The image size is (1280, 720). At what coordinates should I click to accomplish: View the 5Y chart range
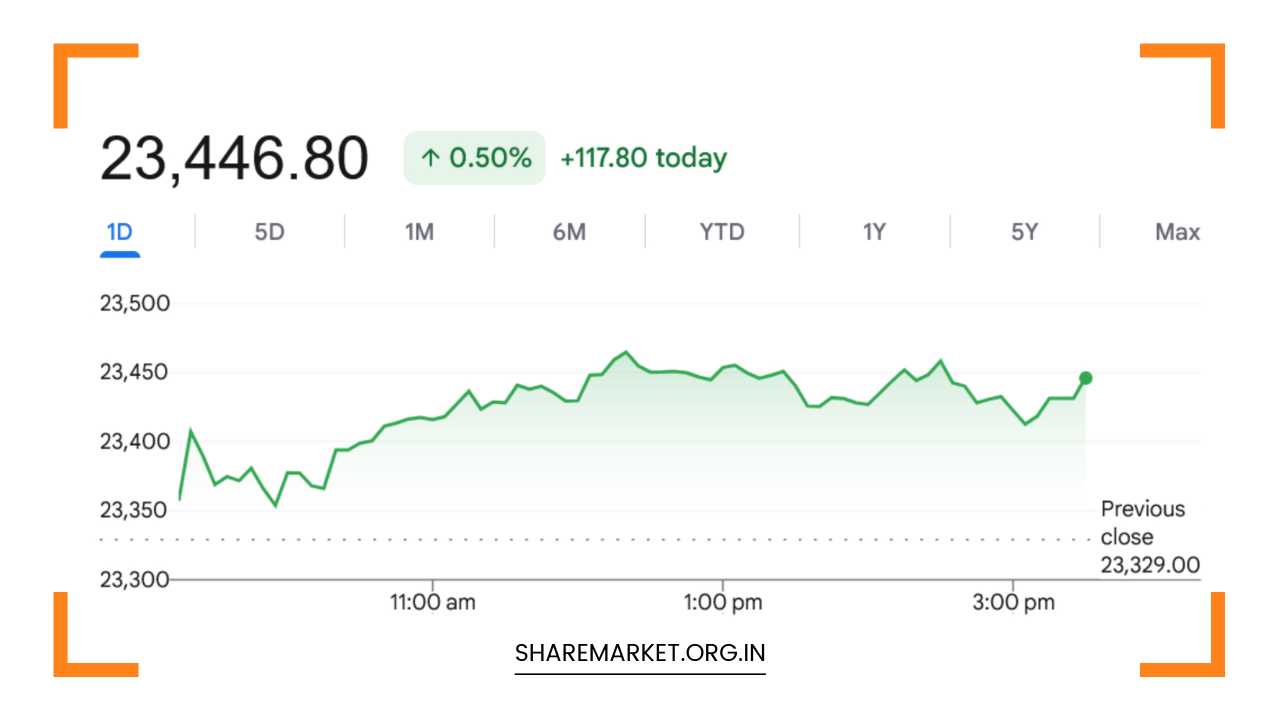(1024, 232)
